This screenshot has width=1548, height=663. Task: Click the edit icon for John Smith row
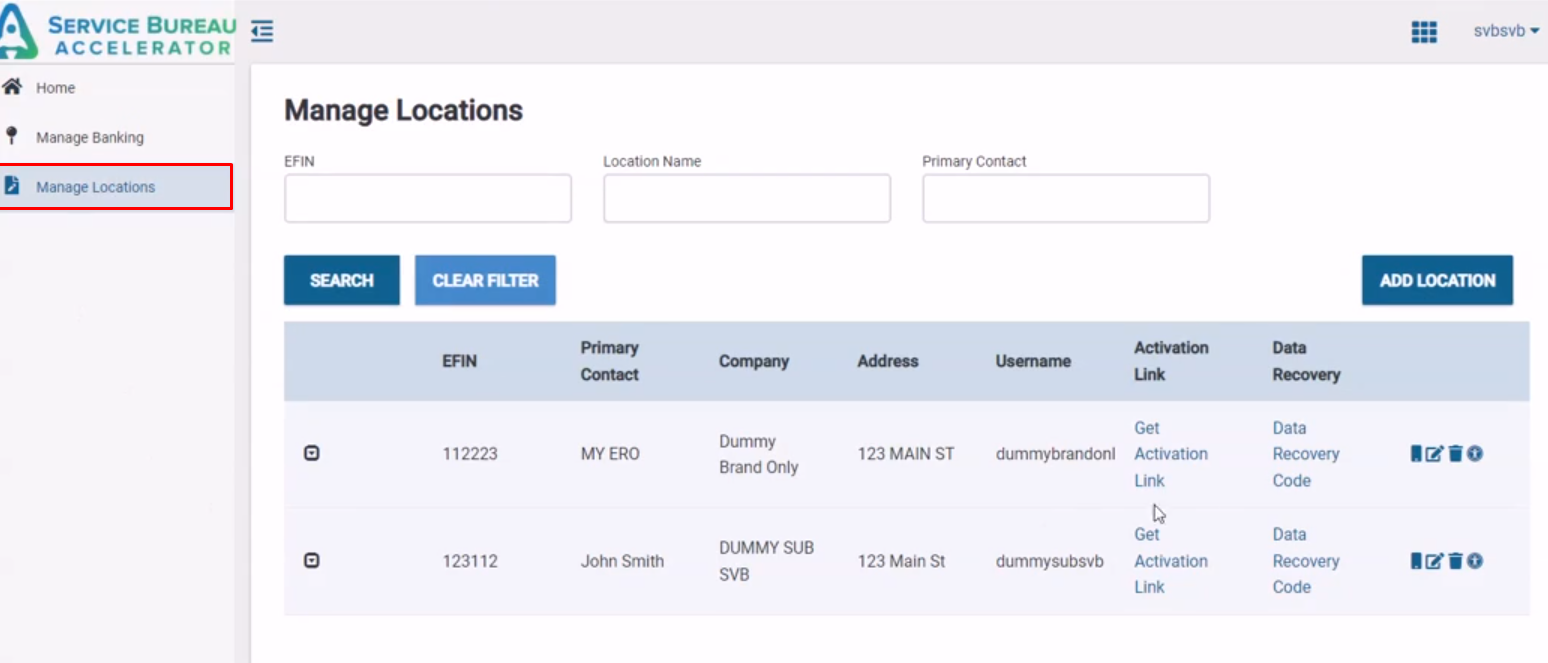click(1434, 561)
